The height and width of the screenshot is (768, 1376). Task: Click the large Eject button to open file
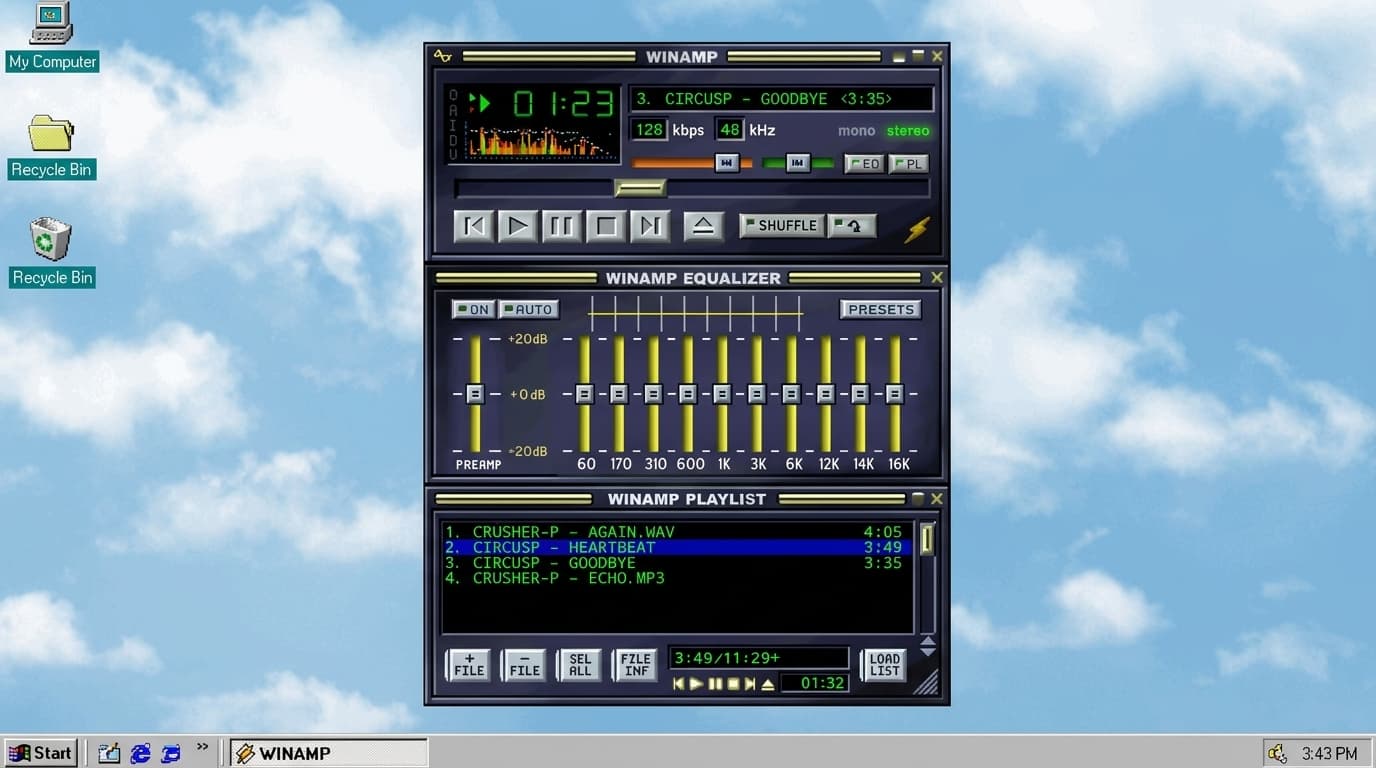point(703,226)
